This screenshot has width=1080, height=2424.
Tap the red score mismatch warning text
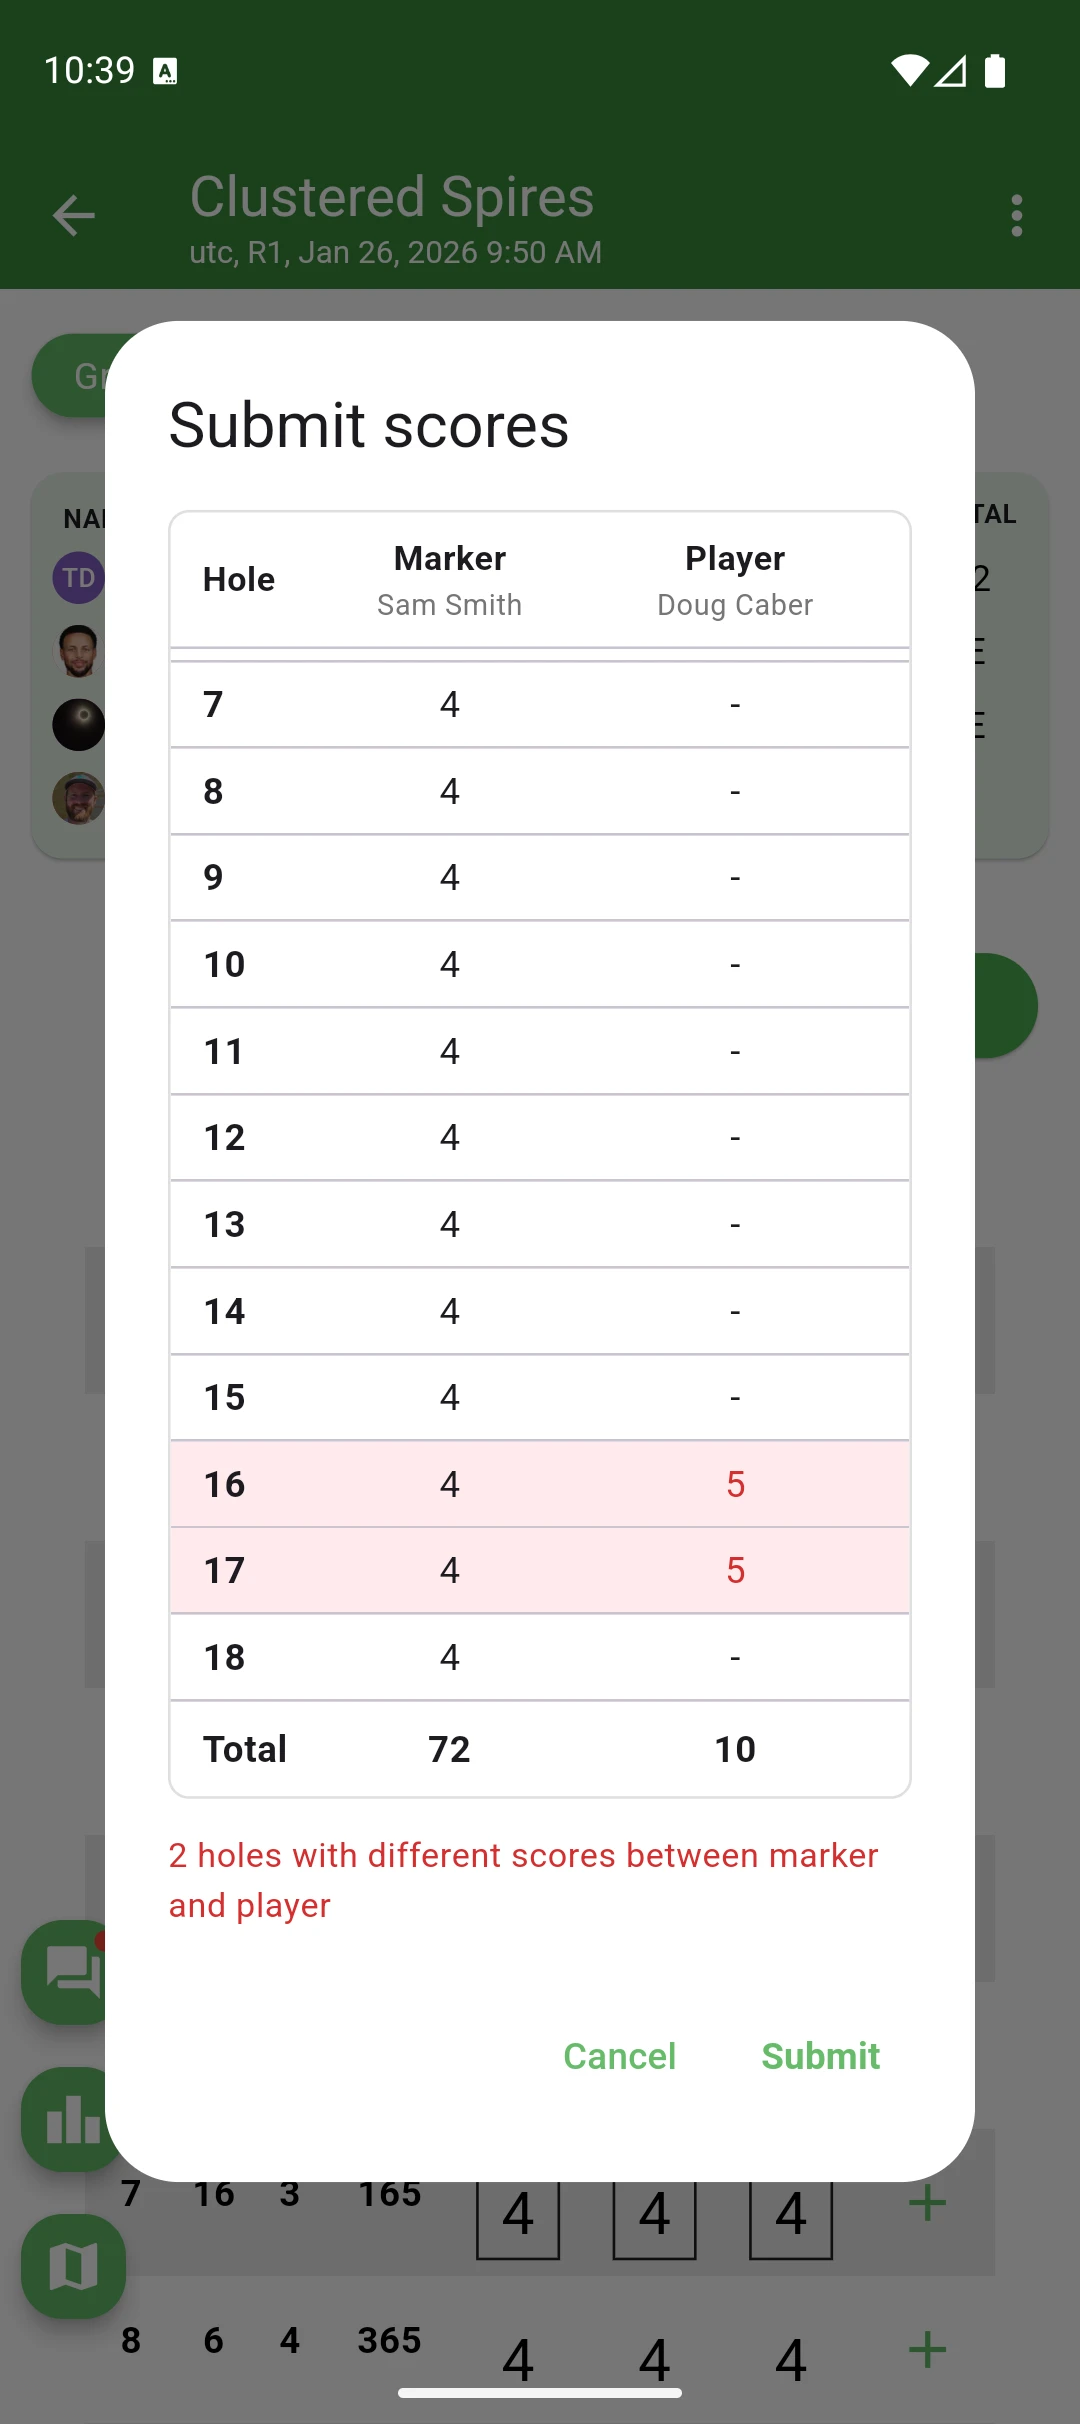(523, 1880)
